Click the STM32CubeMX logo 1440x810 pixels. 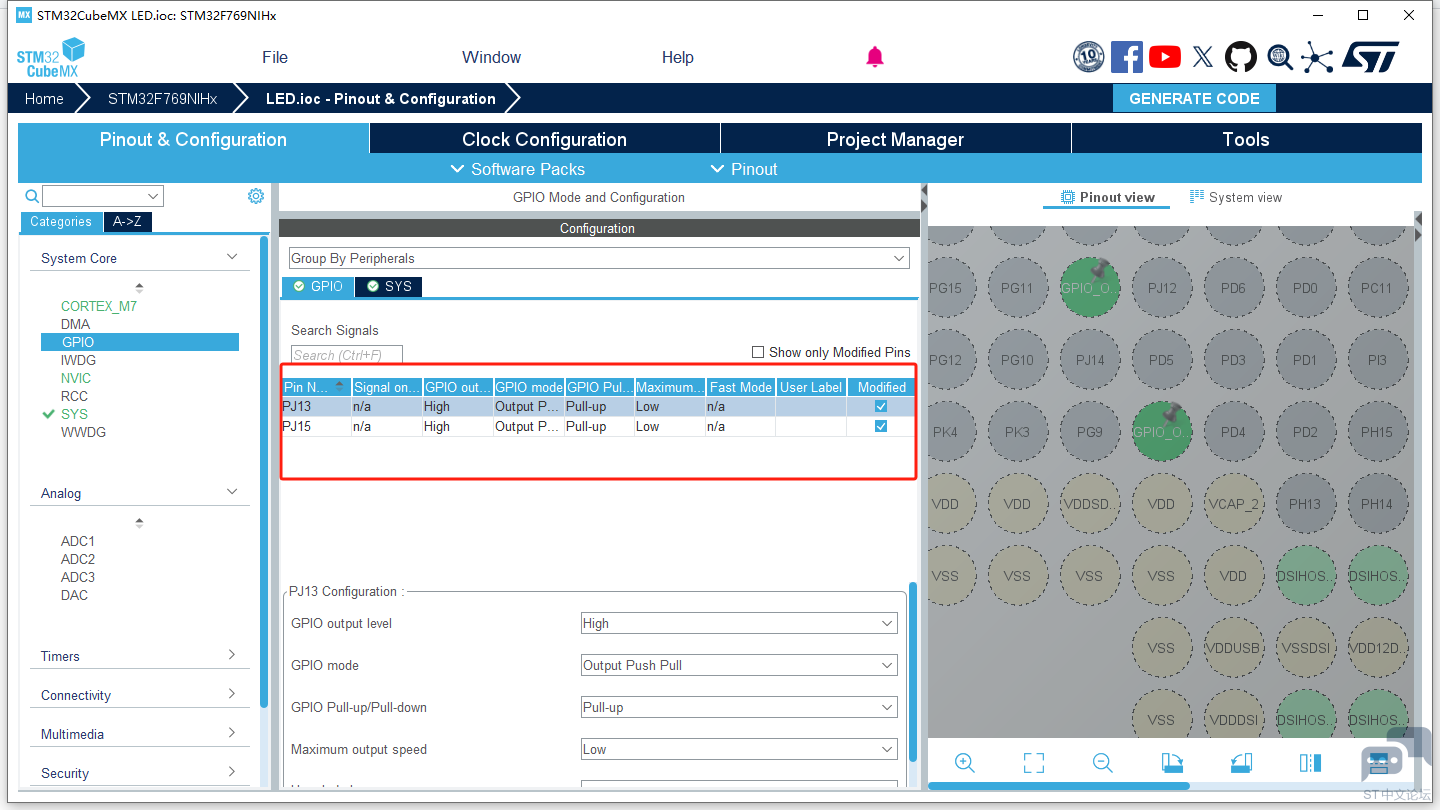click(x=50, y=57)
